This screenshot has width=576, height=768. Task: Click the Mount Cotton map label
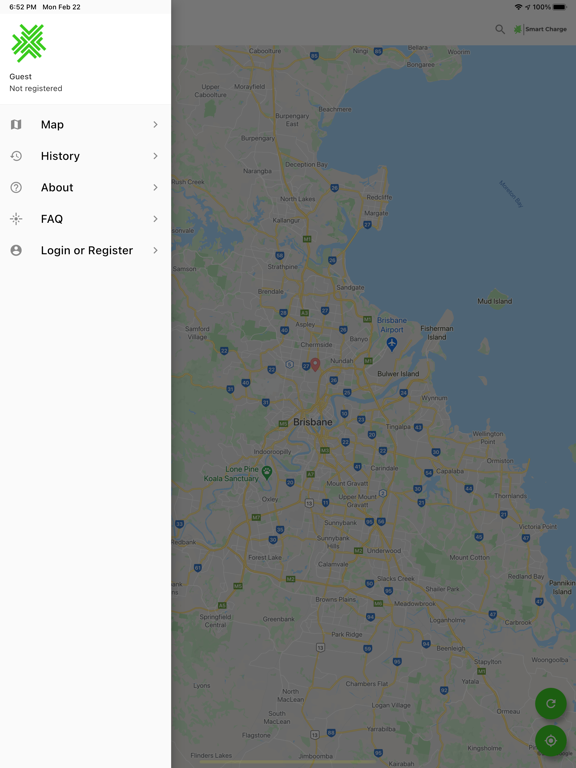pyautogui.click(x=470, y=557)
